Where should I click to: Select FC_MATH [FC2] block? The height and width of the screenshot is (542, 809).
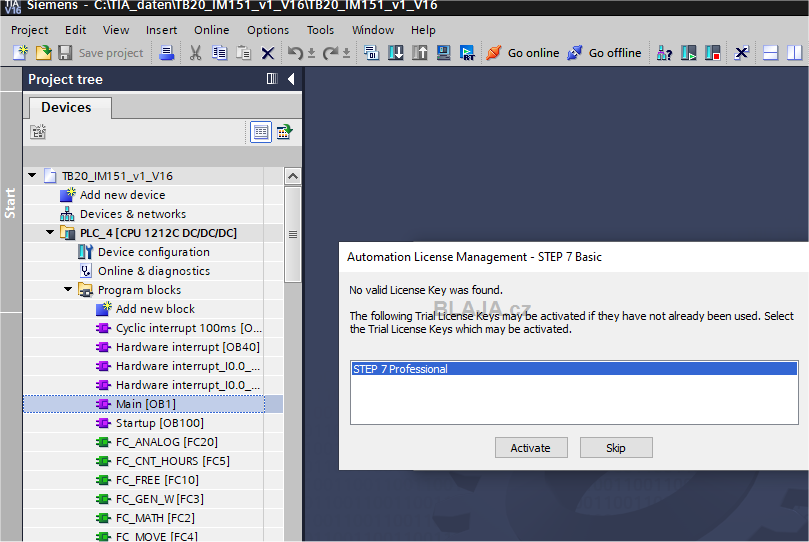point(155,518)
